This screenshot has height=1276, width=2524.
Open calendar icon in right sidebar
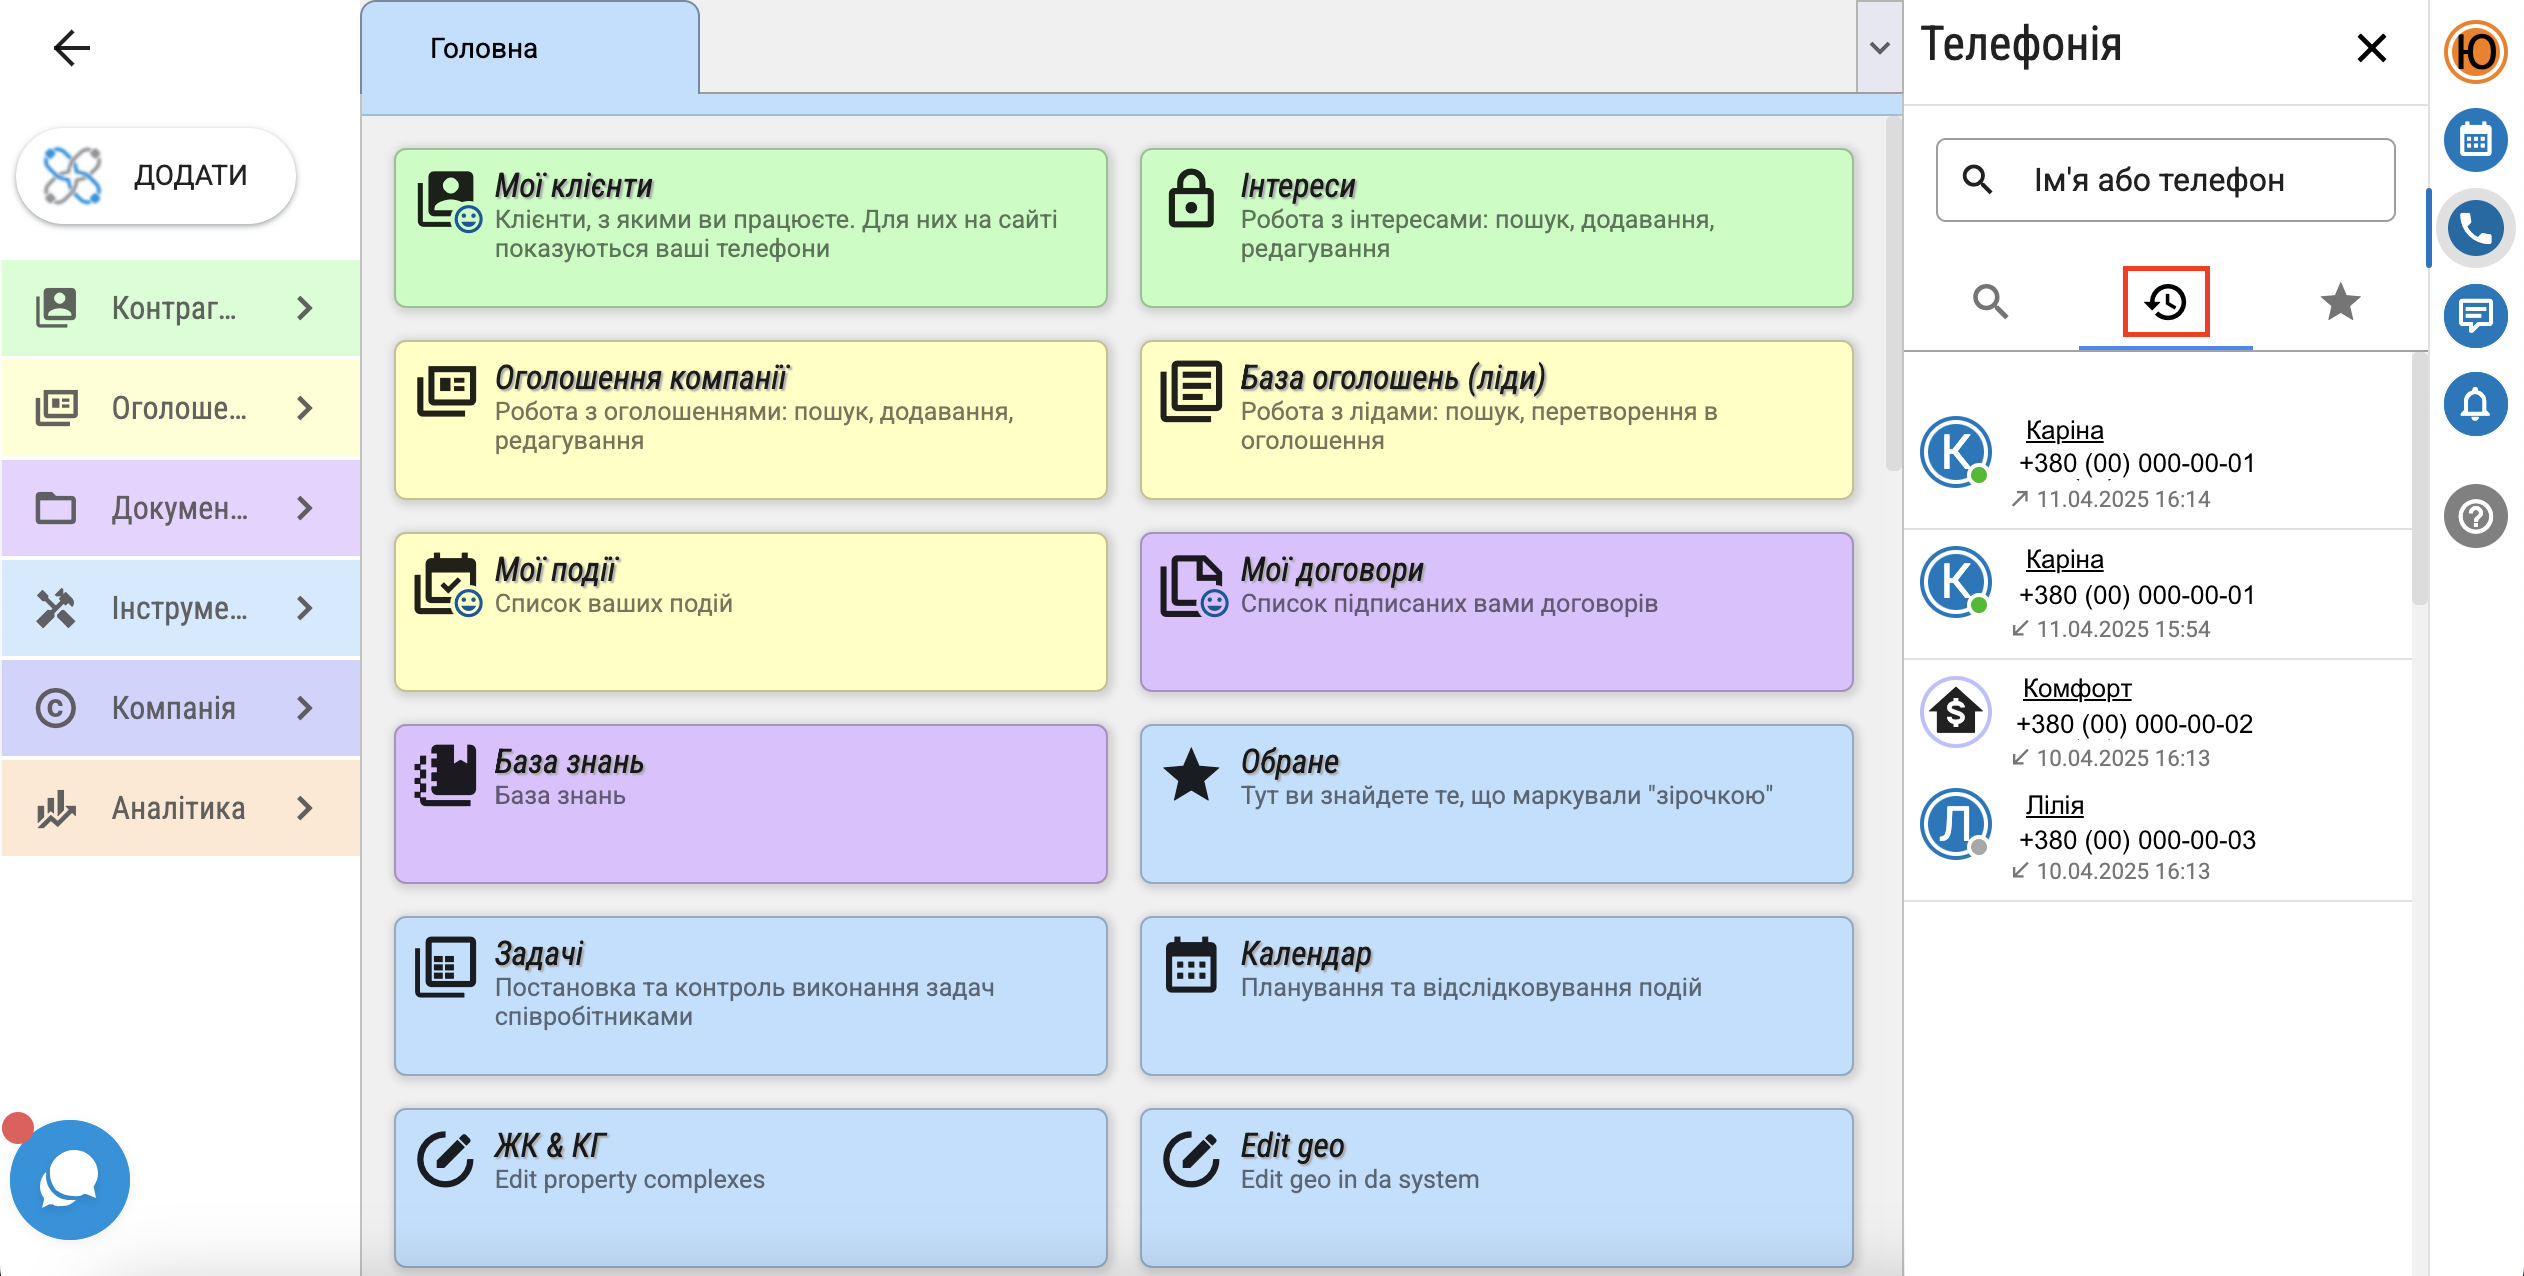2475,140
